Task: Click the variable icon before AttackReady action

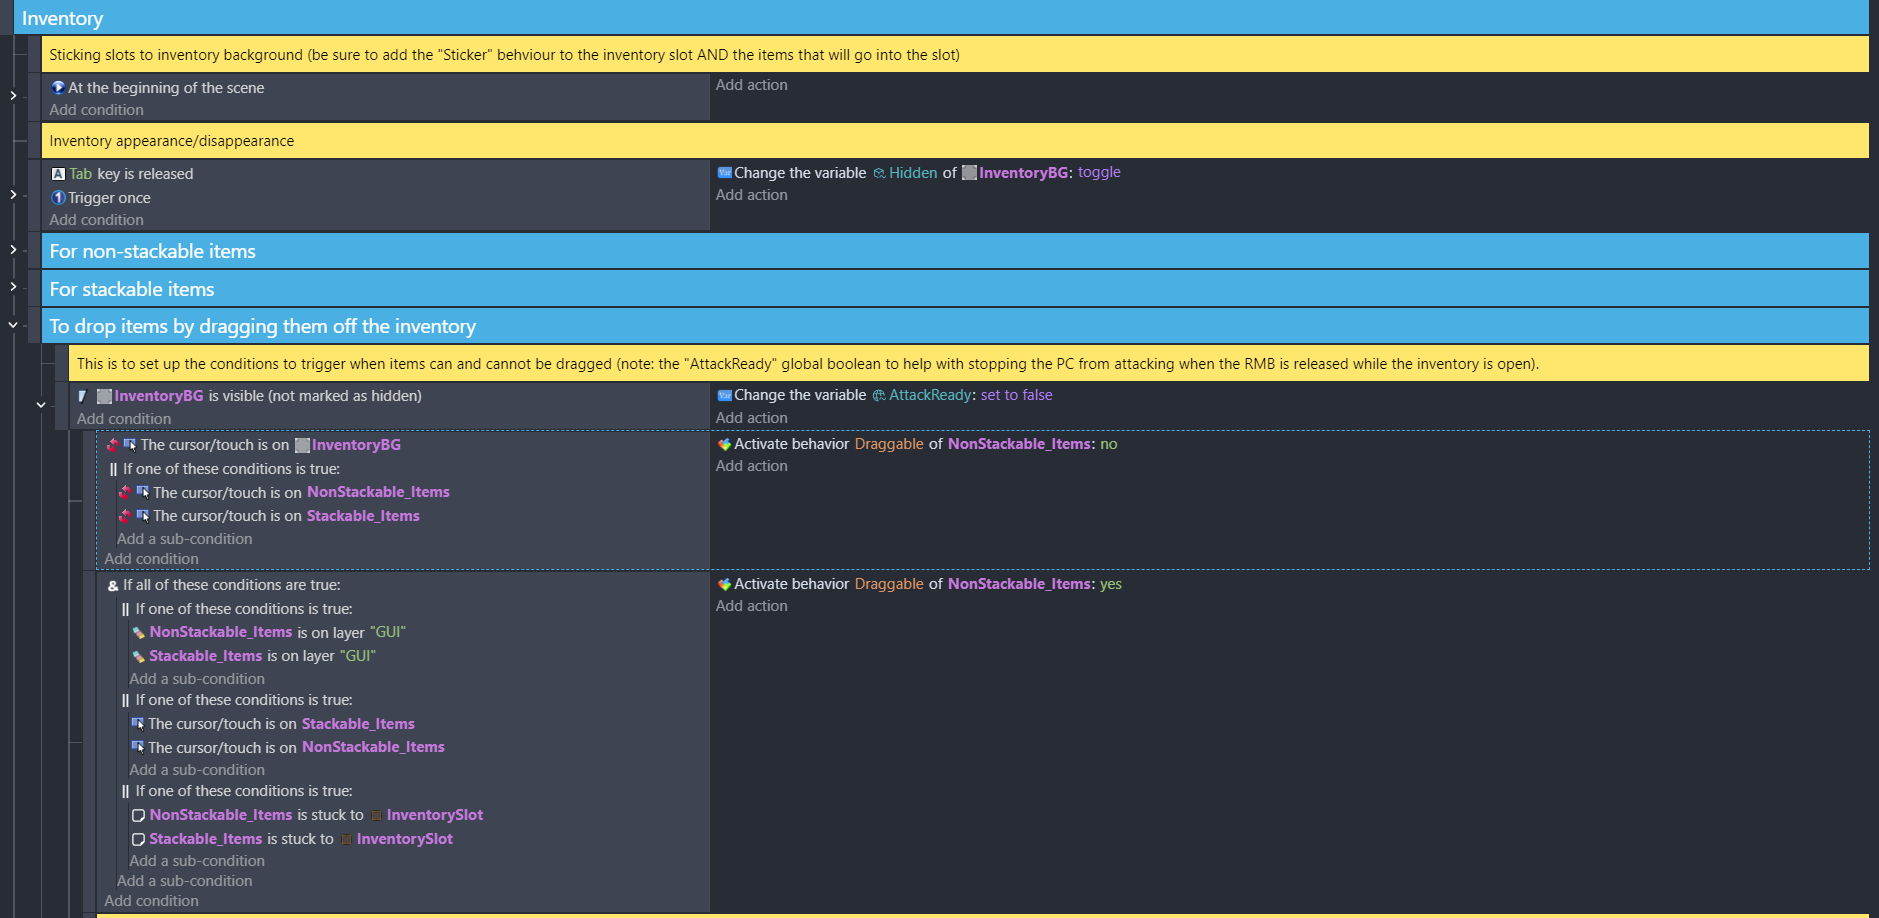Action: coord(725,396)
